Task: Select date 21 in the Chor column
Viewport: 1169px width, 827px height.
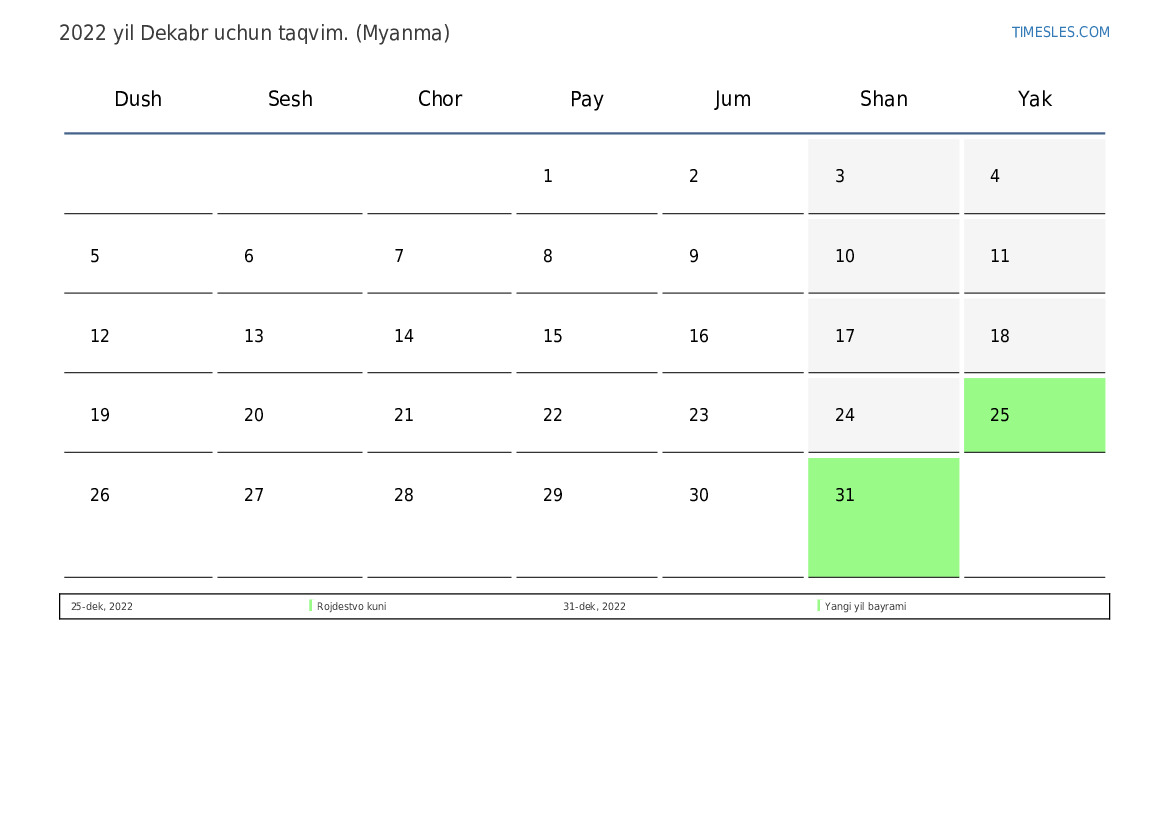Action: [404, 416]
